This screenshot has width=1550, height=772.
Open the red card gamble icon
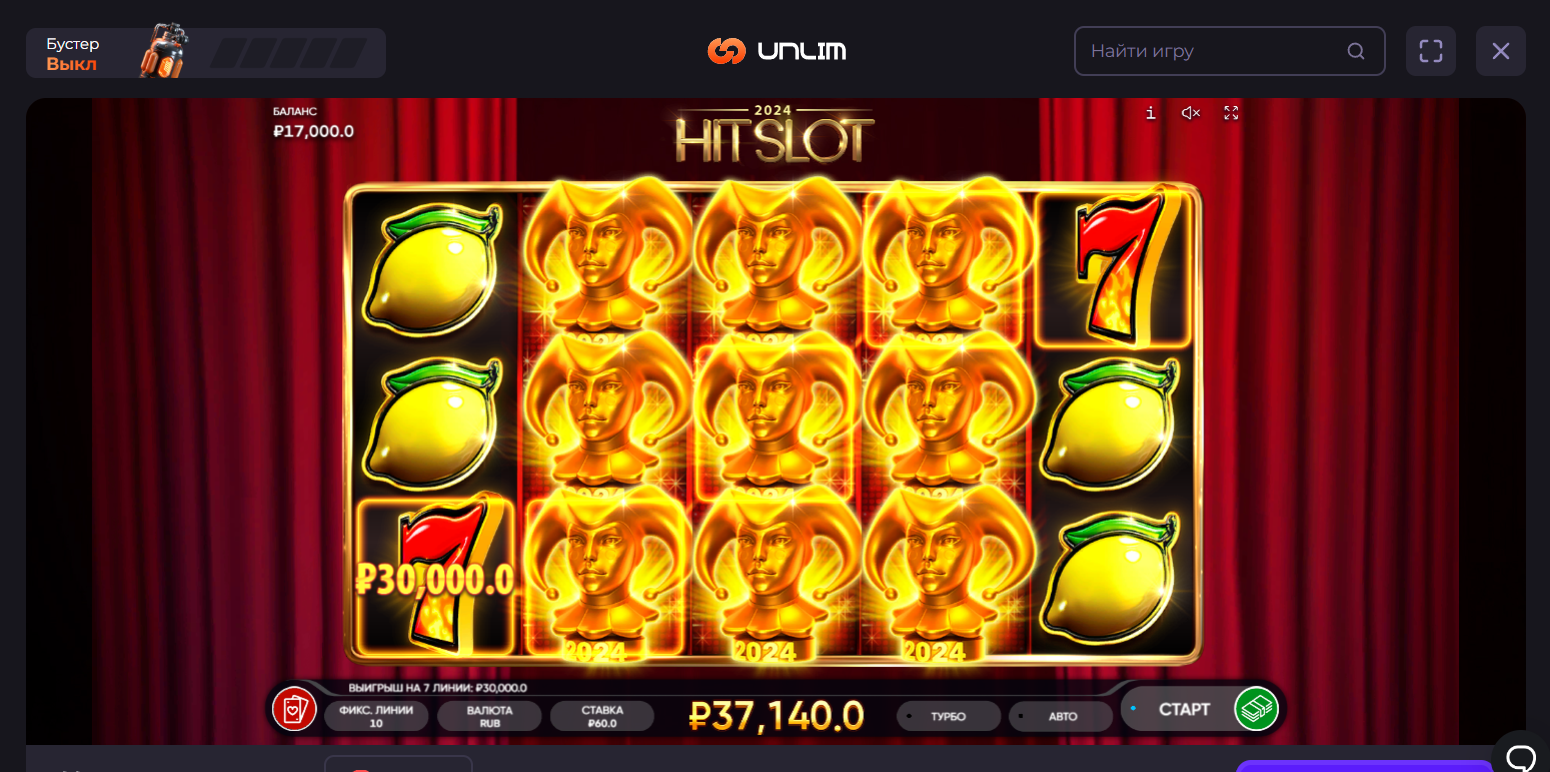point(294,709)
